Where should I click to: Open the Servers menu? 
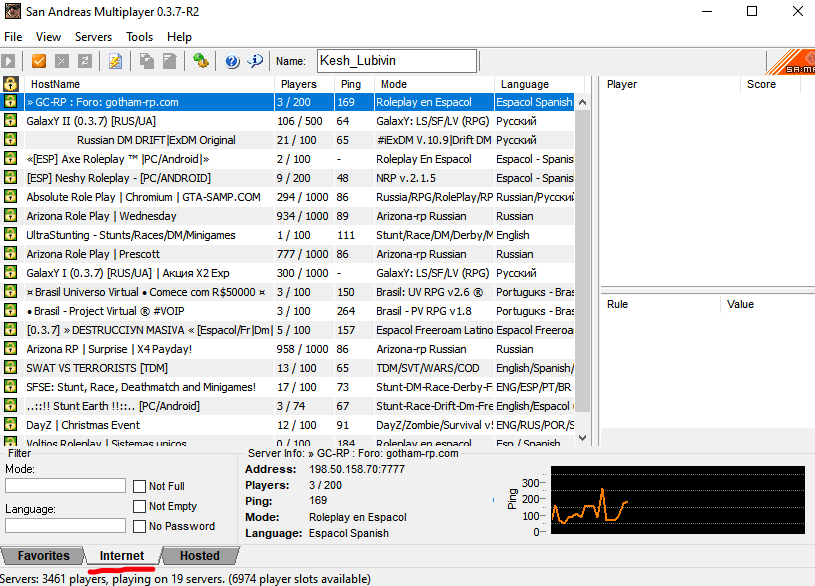coord(93,37)
